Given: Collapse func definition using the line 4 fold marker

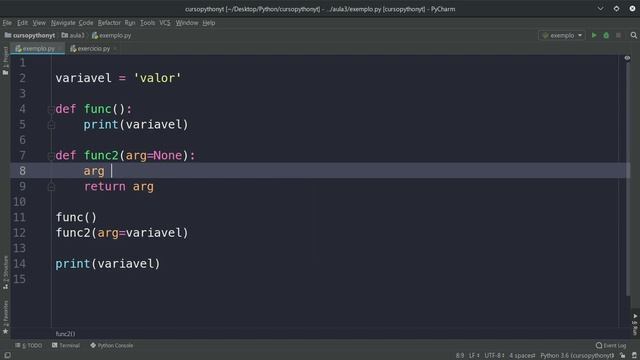Looking at the screenshot, I should (x=51, y=109).
